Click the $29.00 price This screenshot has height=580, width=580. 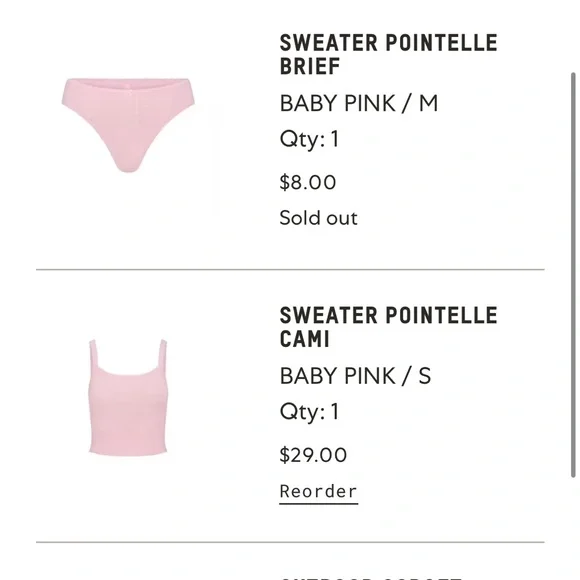[313, 455]
